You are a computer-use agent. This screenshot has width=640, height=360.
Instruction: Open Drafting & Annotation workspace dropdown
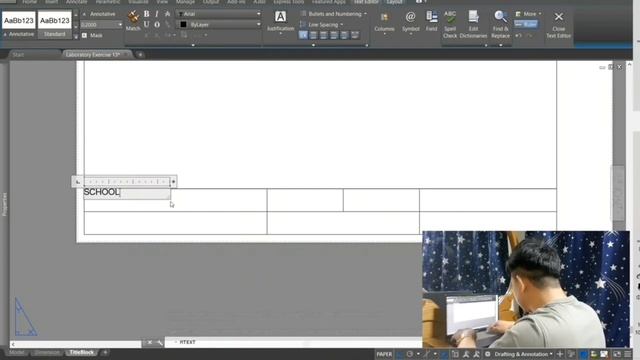tap(523, 354)
